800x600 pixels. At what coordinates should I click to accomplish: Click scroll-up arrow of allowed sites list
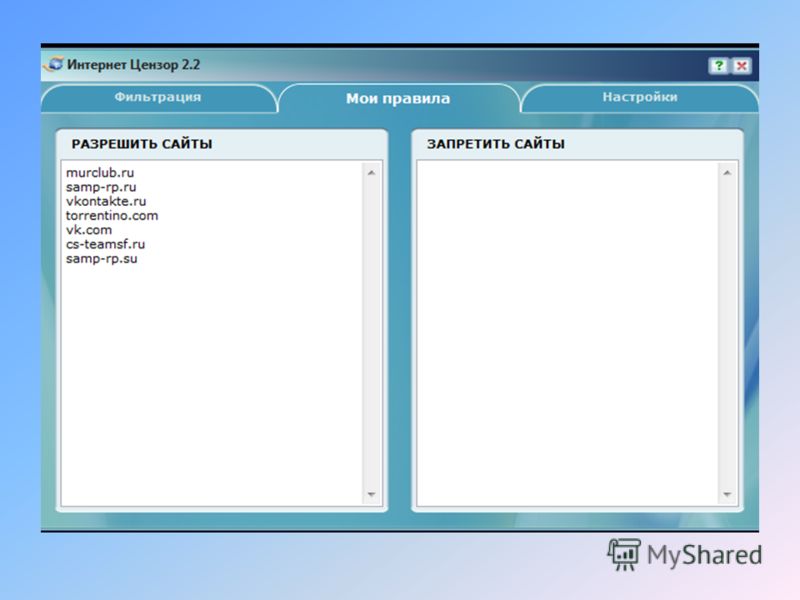(371, 173)
